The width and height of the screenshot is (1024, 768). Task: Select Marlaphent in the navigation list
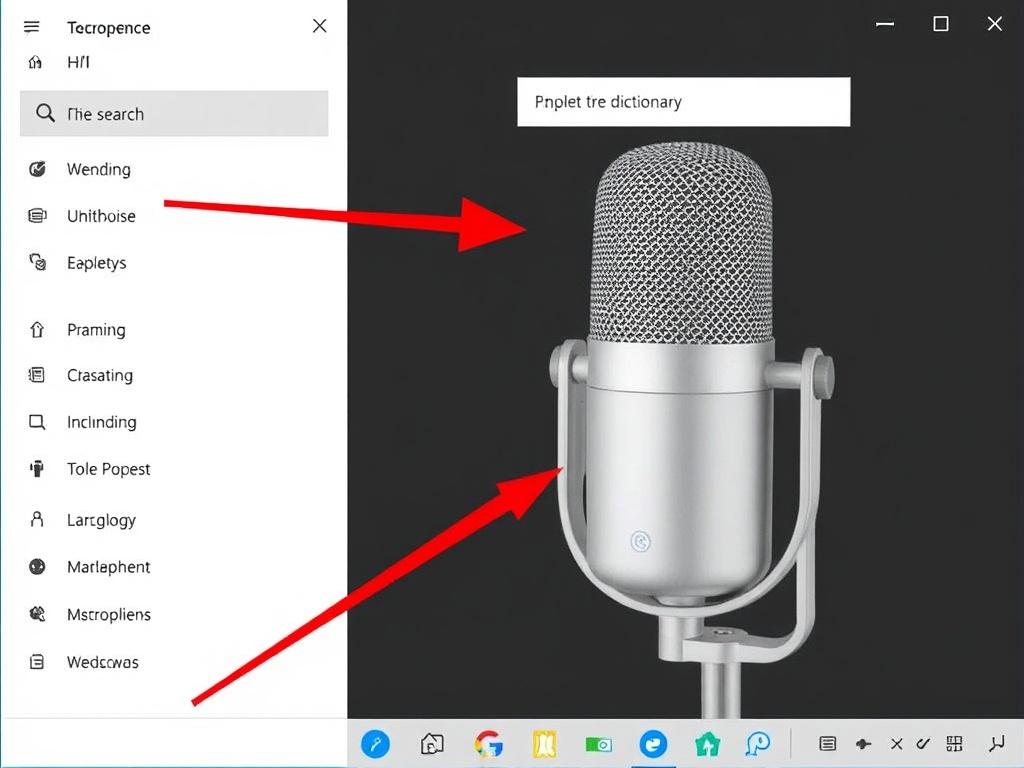(x=108, y=567)
